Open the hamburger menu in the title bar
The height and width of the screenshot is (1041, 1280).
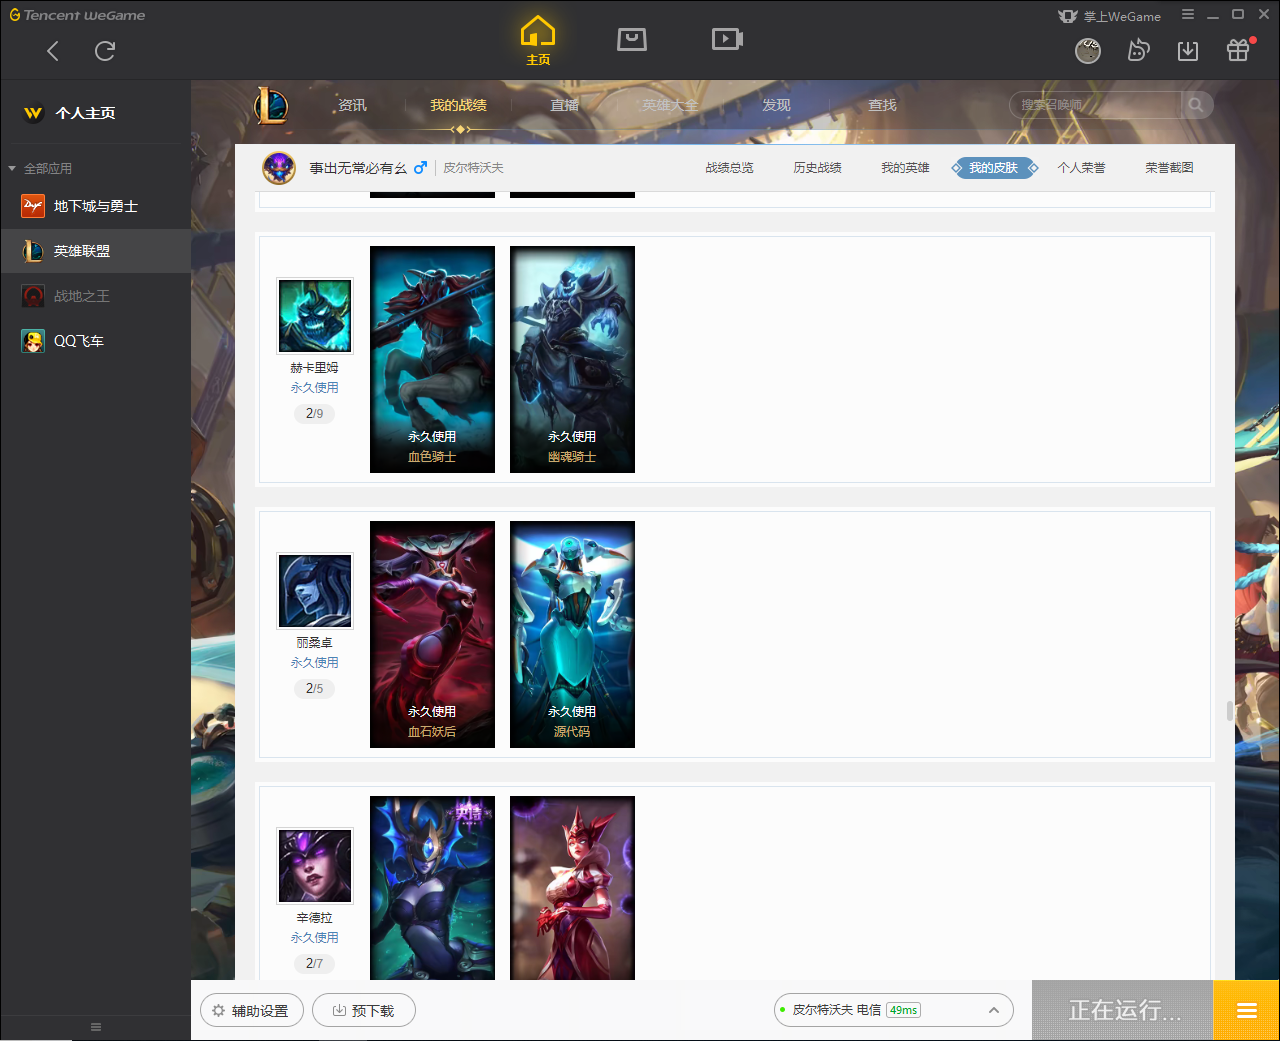click(1188, 15)
